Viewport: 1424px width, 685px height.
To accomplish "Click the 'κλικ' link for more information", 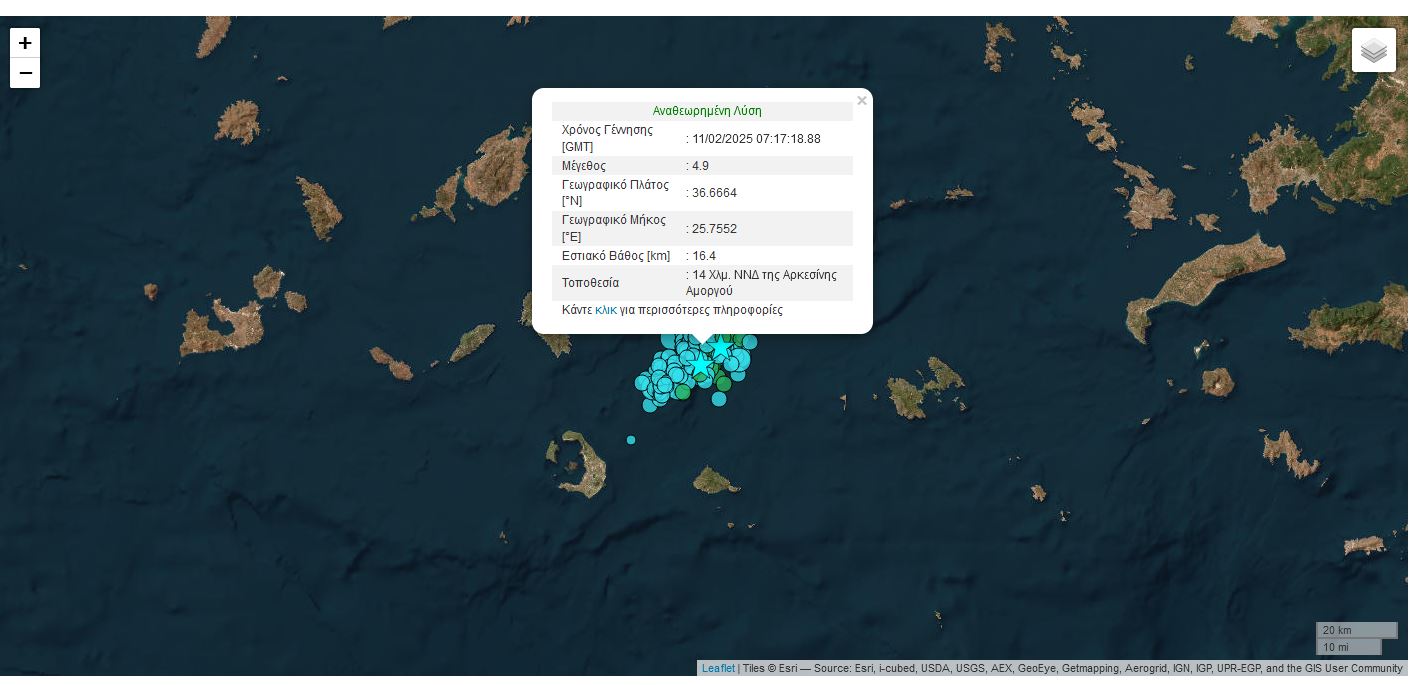I will [605, 310].
